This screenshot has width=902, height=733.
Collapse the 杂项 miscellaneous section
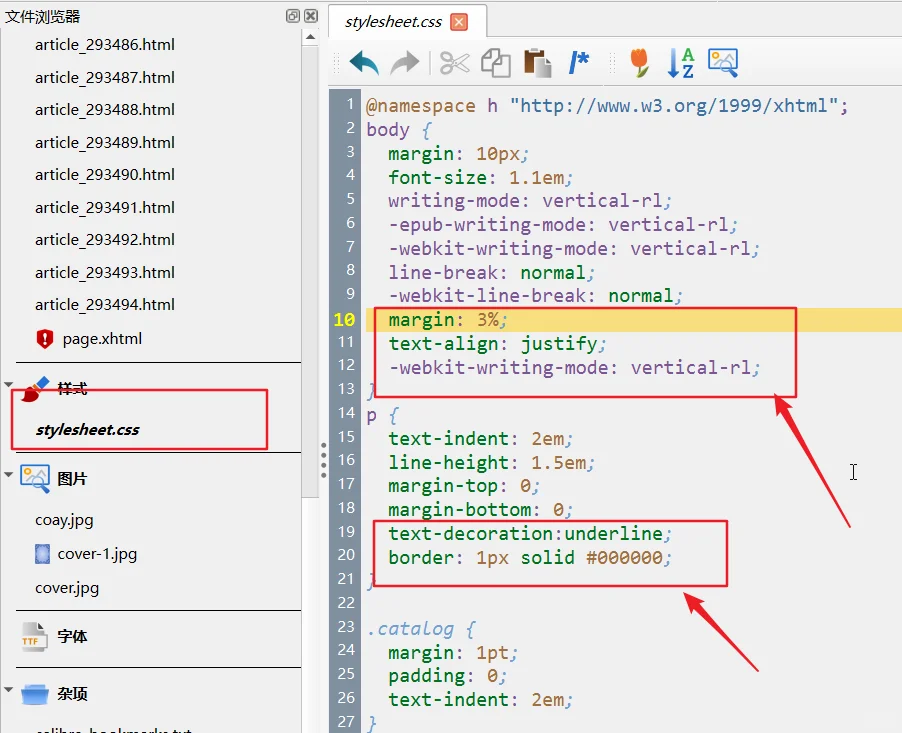coord(9,689)
